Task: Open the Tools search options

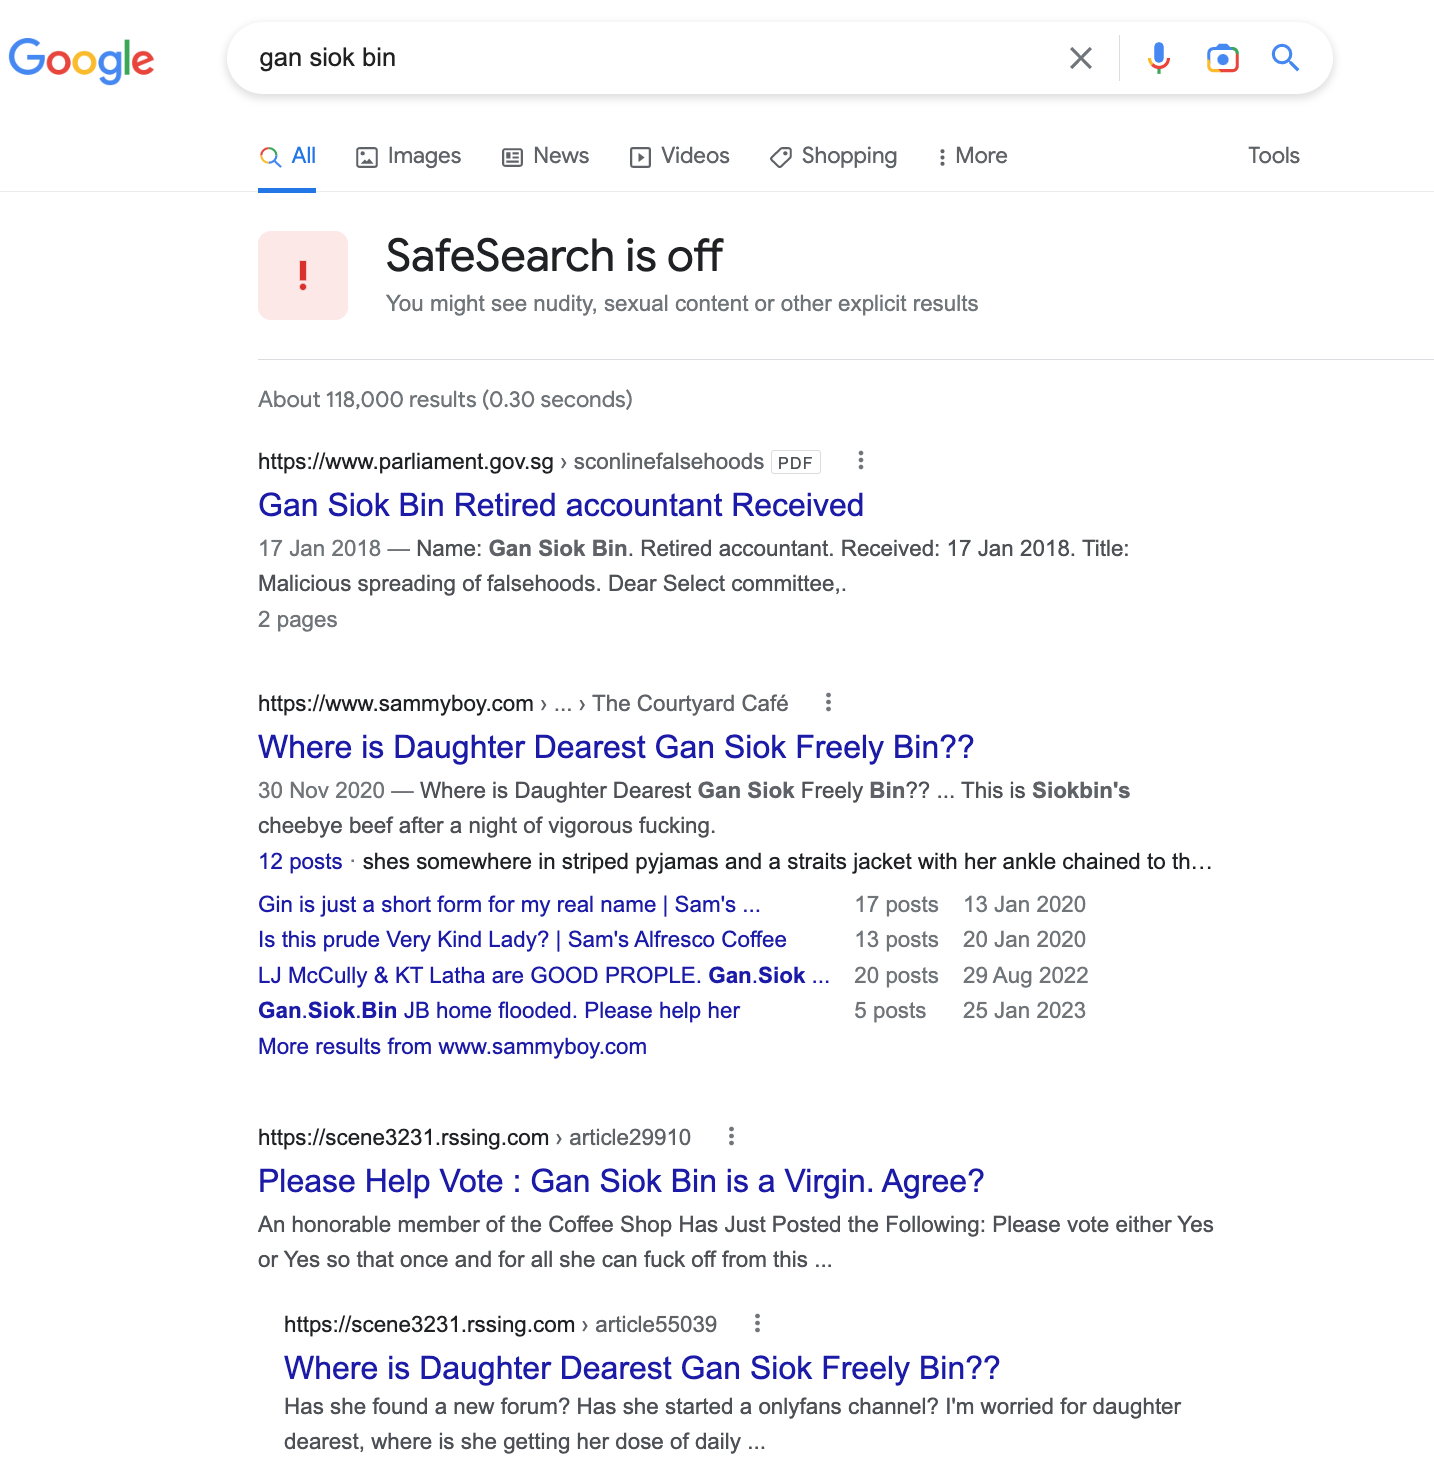Action: pyautogui.click(x=1273, y=156)
